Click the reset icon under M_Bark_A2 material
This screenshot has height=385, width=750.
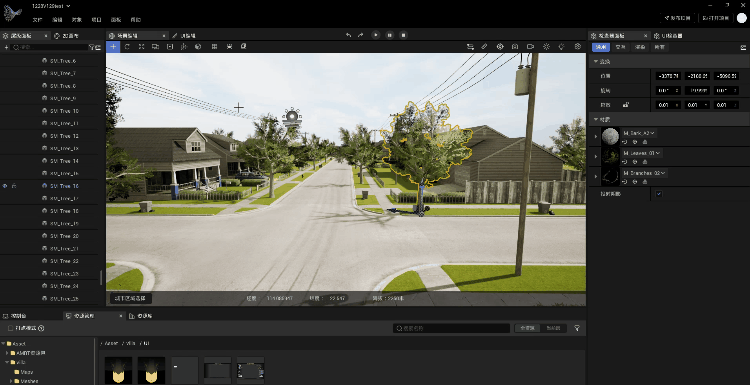[x=625, y=142]
